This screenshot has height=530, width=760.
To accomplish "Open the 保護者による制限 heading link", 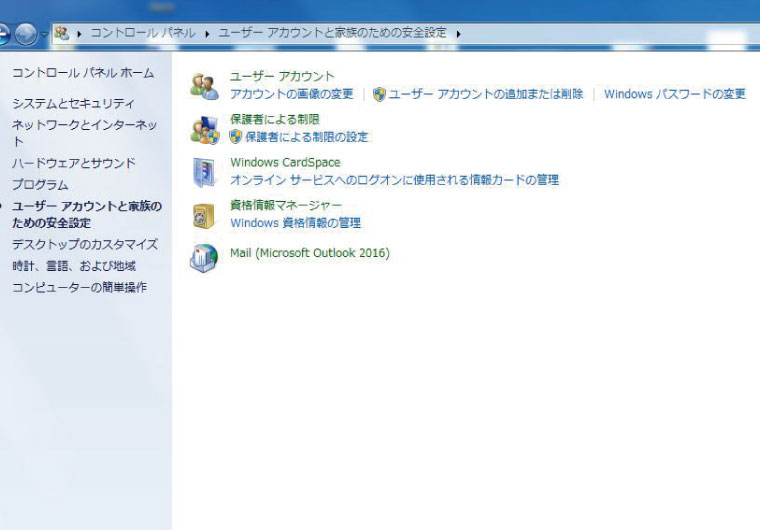I will pos(275,119).
